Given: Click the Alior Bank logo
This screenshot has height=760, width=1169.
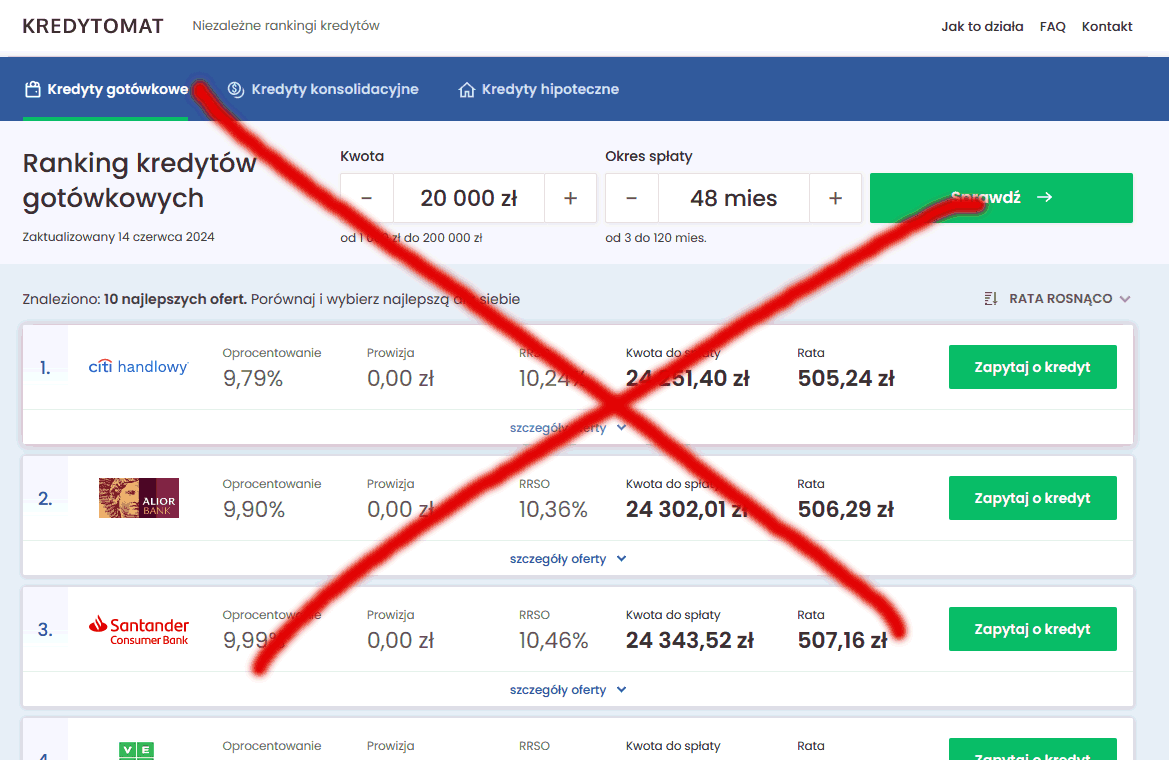Looking at the screenshot, I should click(x=138, y=498).
